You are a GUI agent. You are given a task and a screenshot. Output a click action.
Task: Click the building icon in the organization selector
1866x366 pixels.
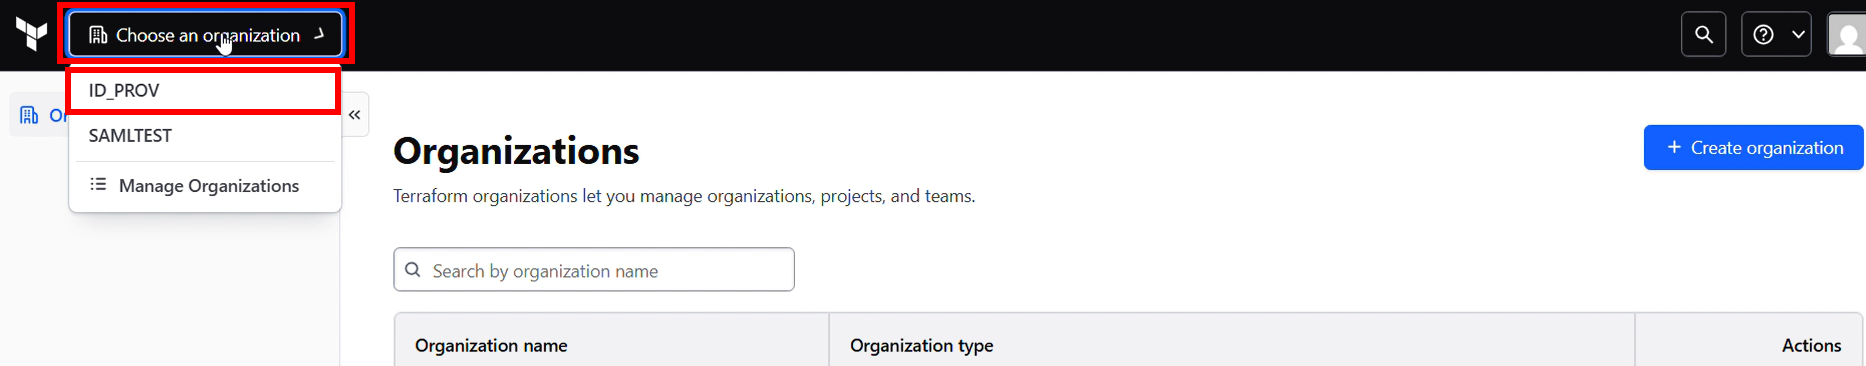click(x=98, y=35)
